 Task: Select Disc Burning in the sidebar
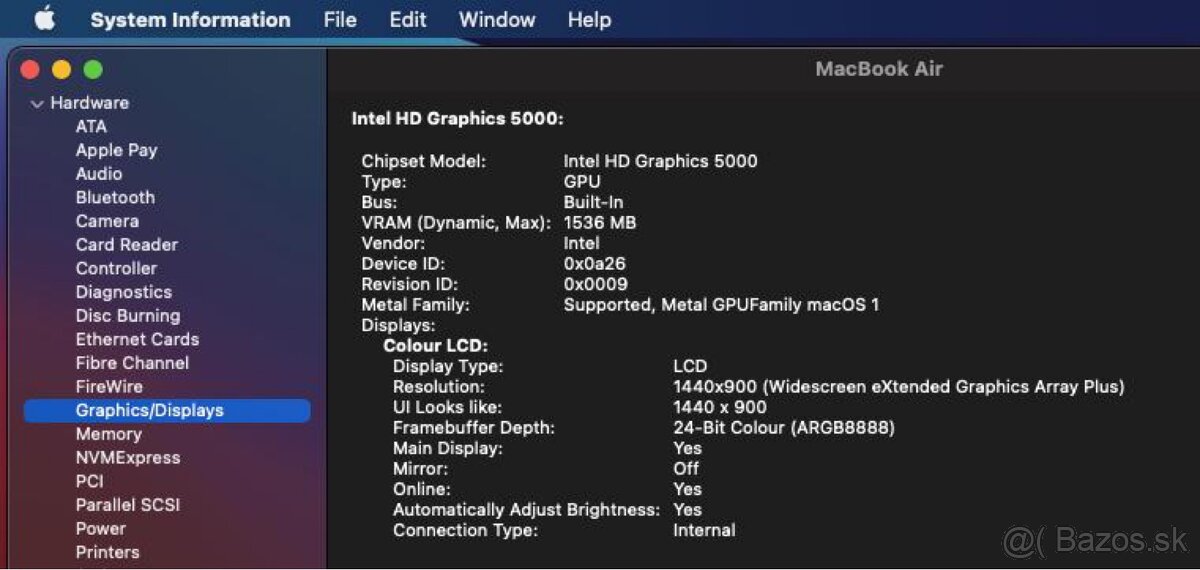[x=128, y=315]
